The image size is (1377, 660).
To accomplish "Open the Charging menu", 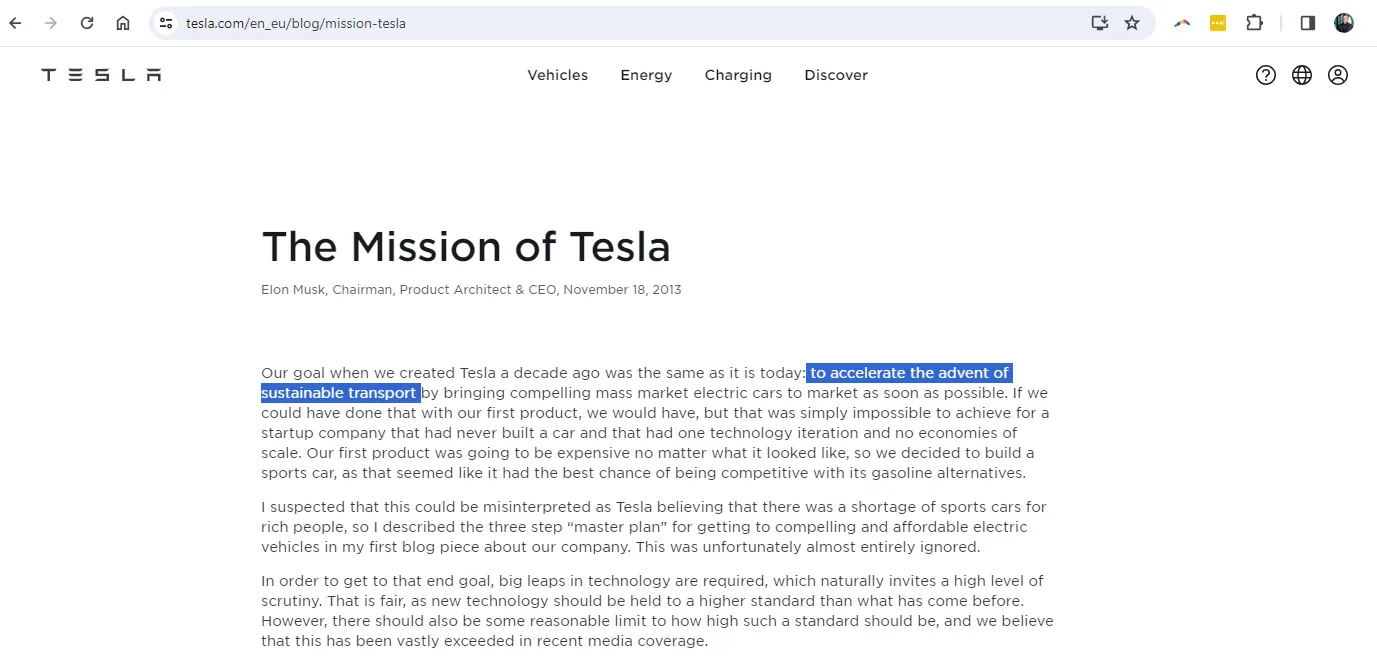I will pyautogui.click(x=738, y=75).
